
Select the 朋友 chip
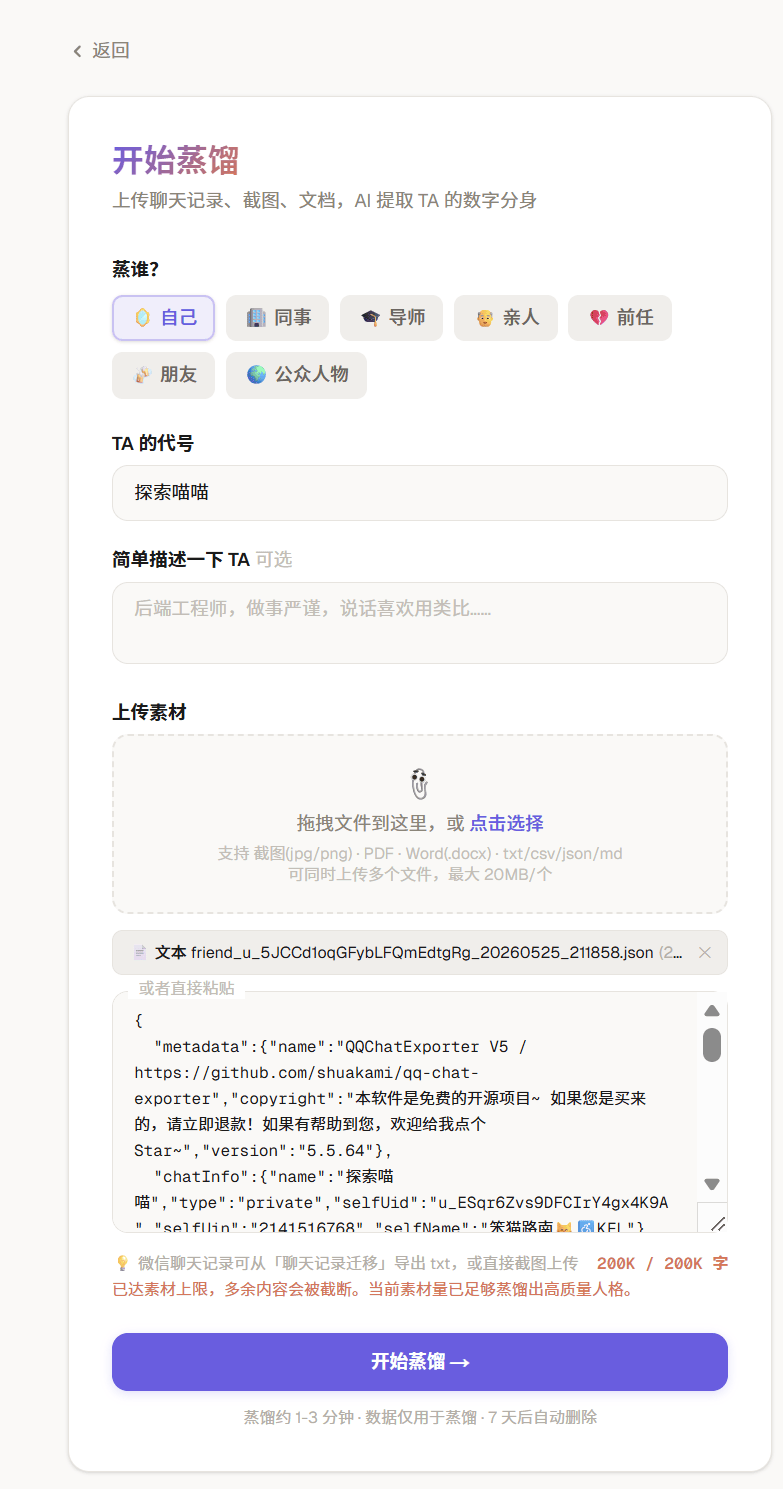[164, 375]
